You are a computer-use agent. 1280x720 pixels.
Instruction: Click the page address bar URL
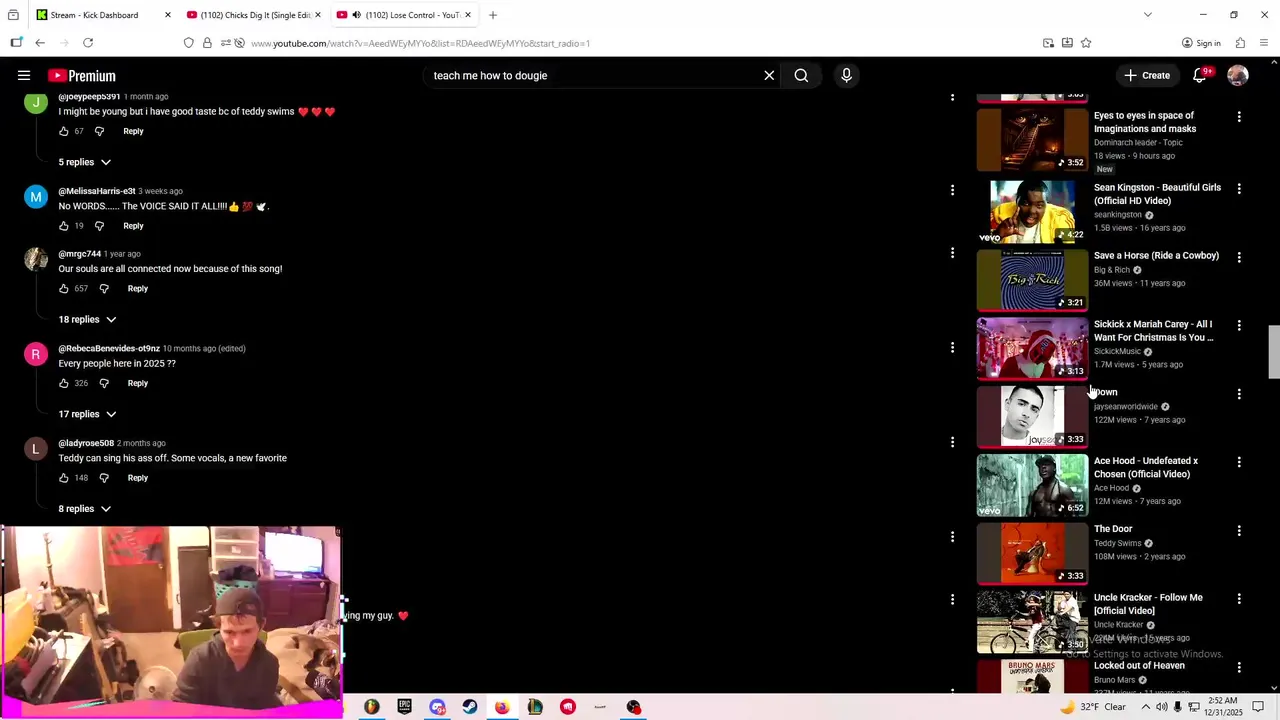click(x=420, y=43)
